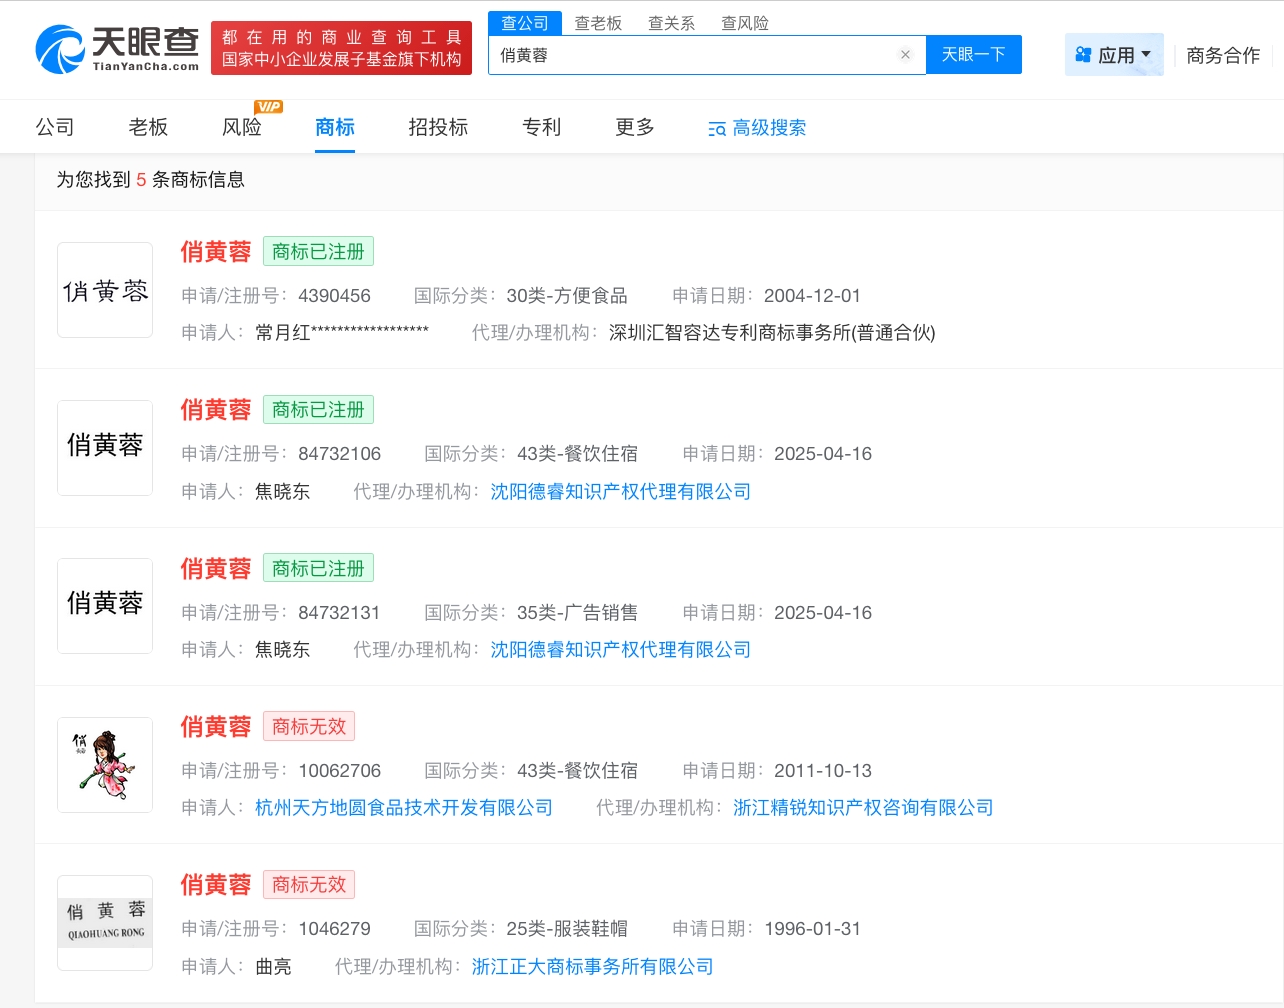This screenshot has width=1284, height=1008.
Task: Click registration number 4390456
Action: (x=334, y=295)
